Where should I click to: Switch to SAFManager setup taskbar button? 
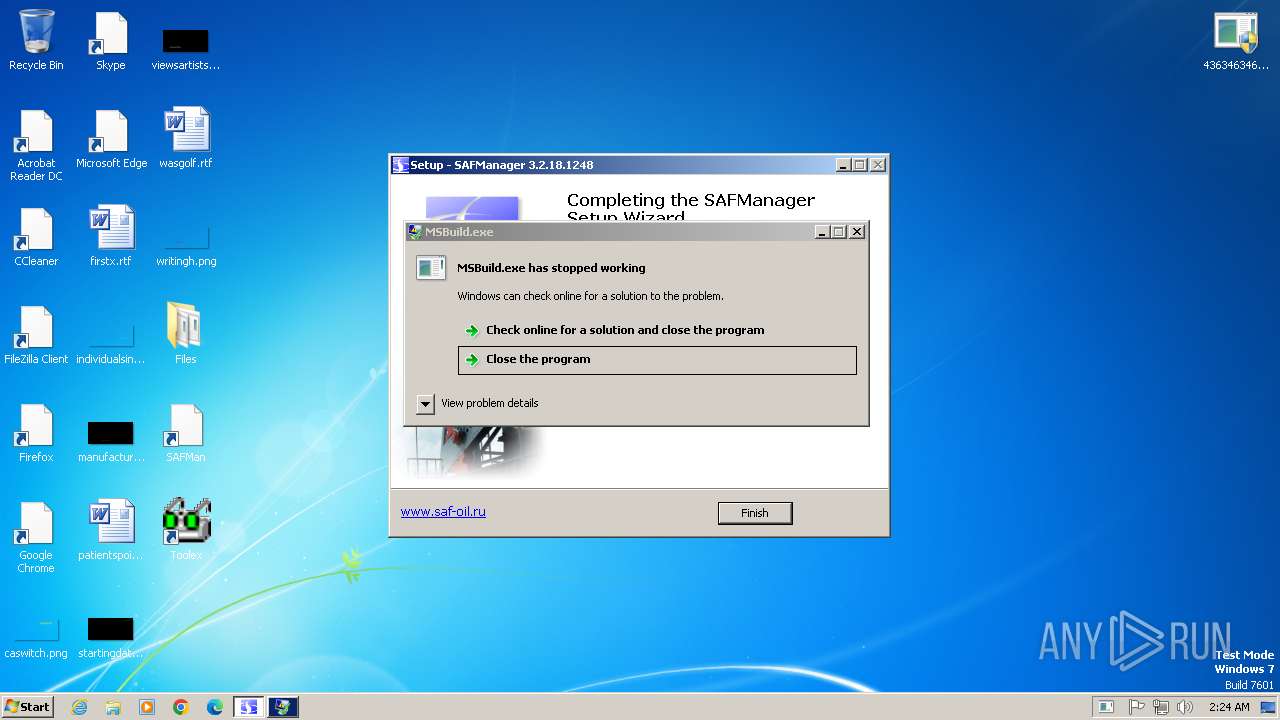(248, 707)
